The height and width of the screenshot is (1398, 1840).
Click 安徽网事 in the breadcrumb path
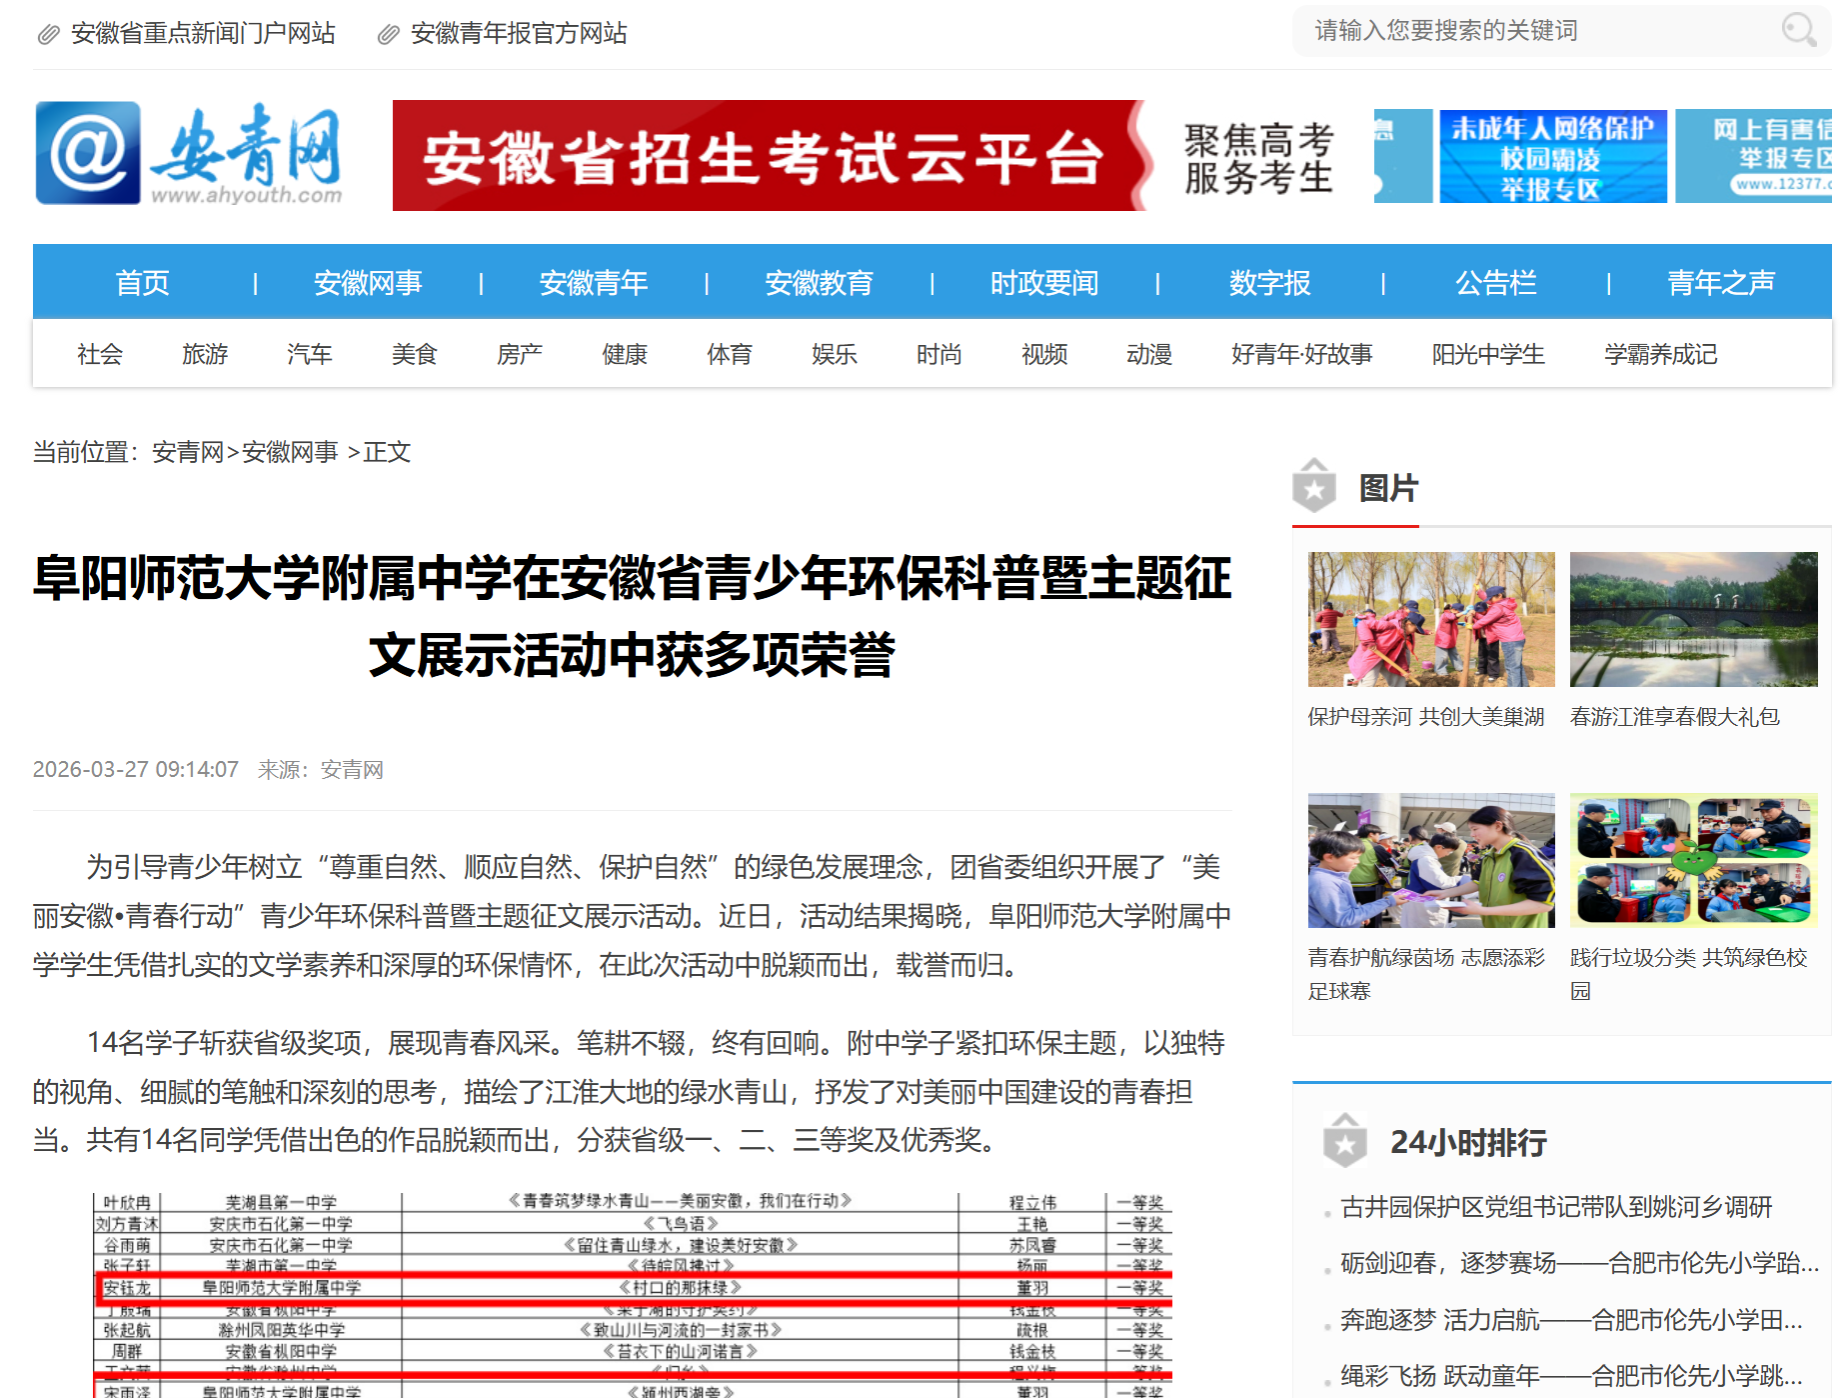coord(290,452)
